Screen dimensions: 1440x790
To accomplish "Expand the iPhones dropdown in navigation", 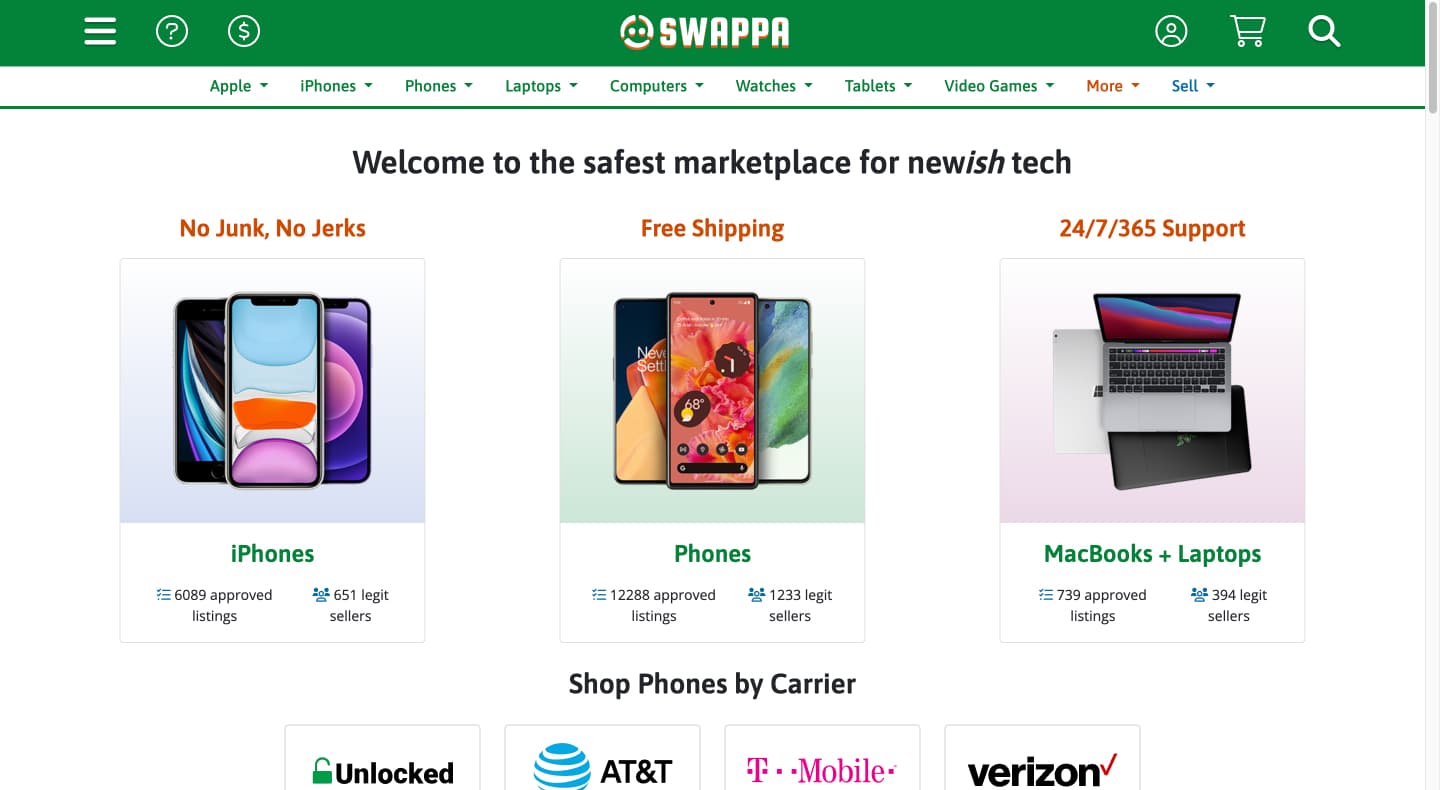I will [336, 86].
